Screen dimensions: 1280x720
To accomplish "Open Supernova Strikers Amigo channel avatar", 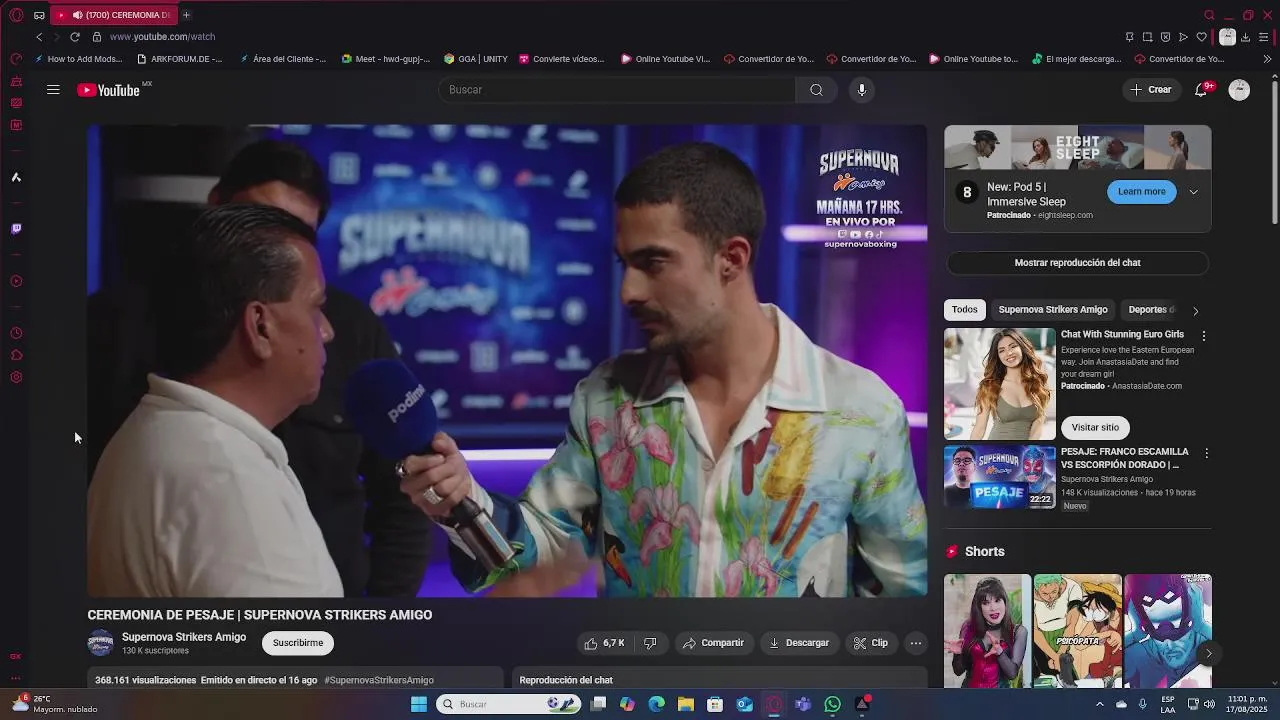I will click(100, 643).
